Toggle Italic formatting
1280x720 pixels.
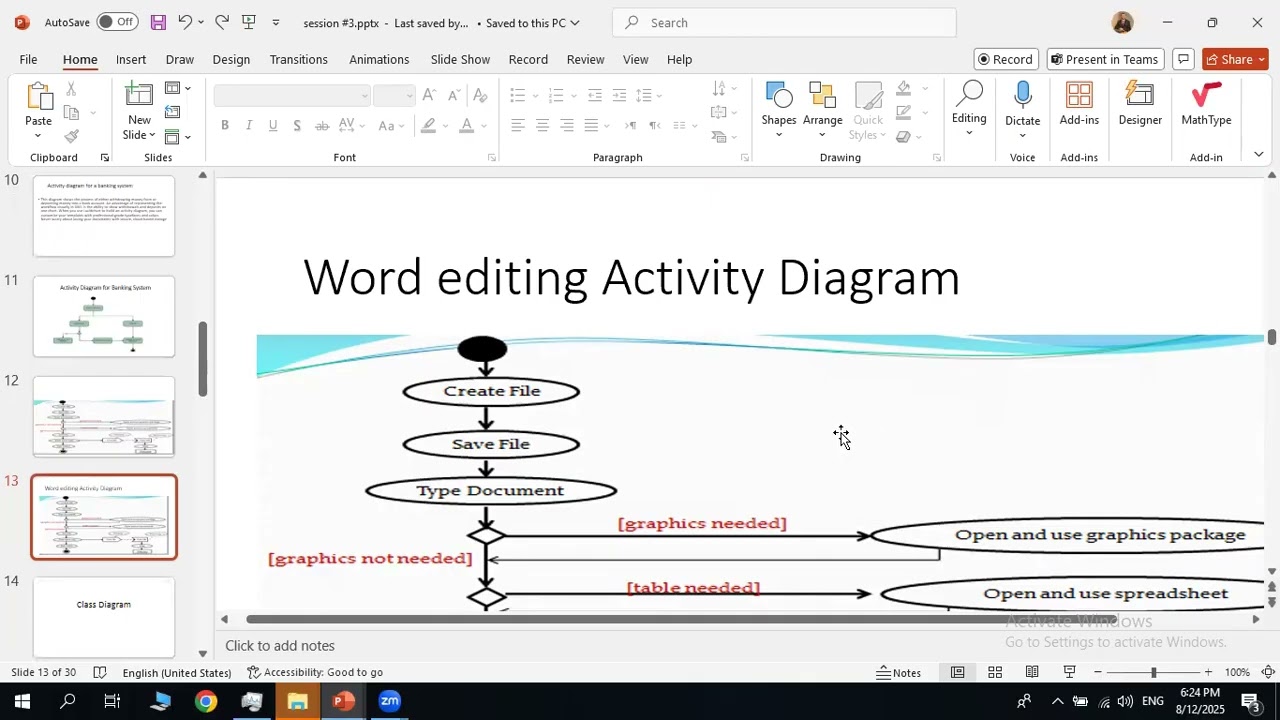tap(249, 125)
